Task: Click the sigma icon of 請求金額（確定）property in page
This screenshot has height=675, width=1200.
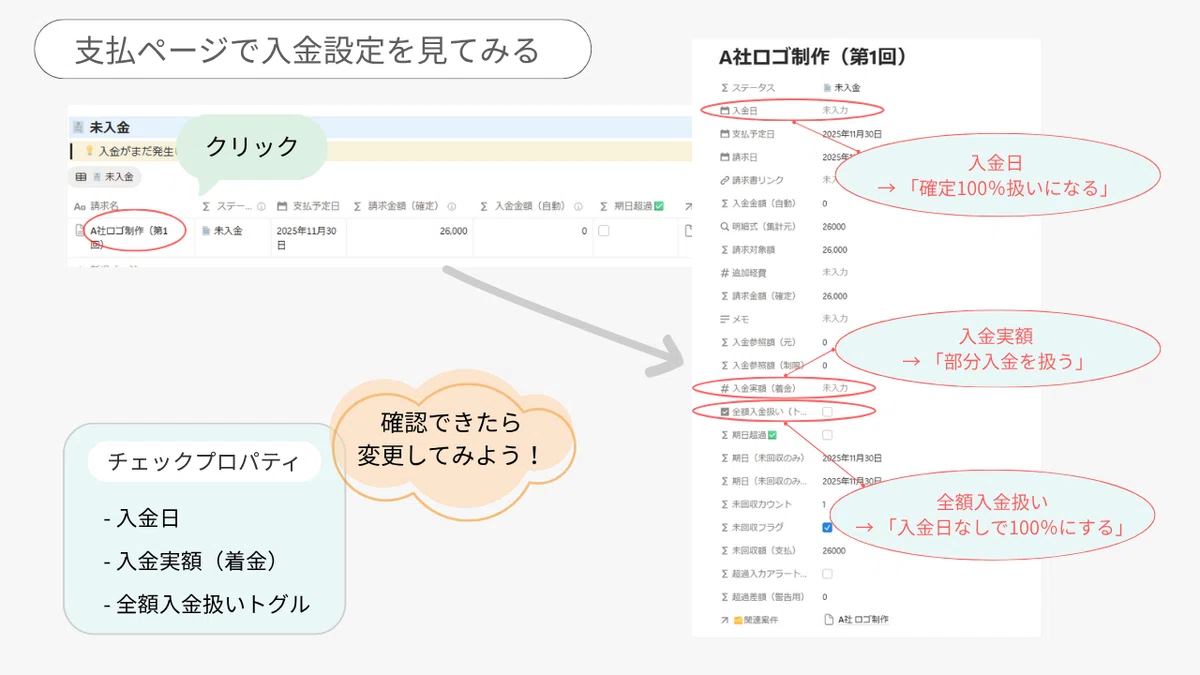Action: click(x=725, y=296)
